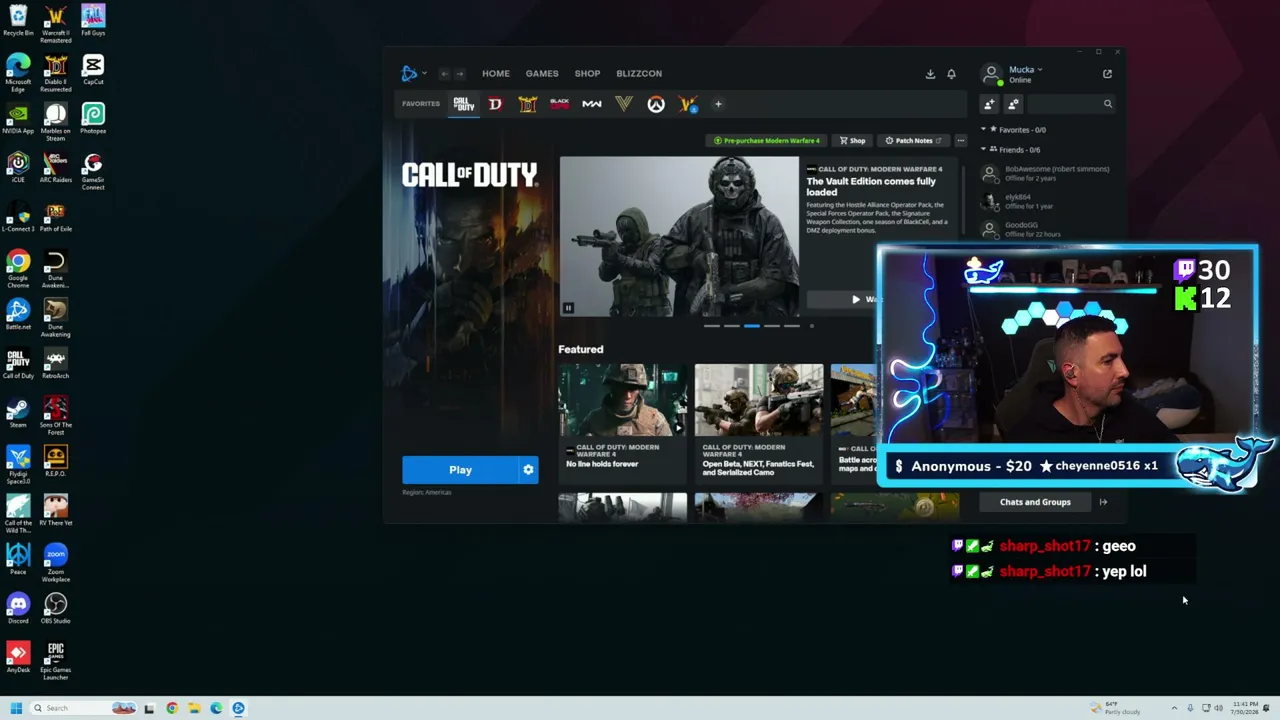Go to the HOME tab

click(496, 74)
